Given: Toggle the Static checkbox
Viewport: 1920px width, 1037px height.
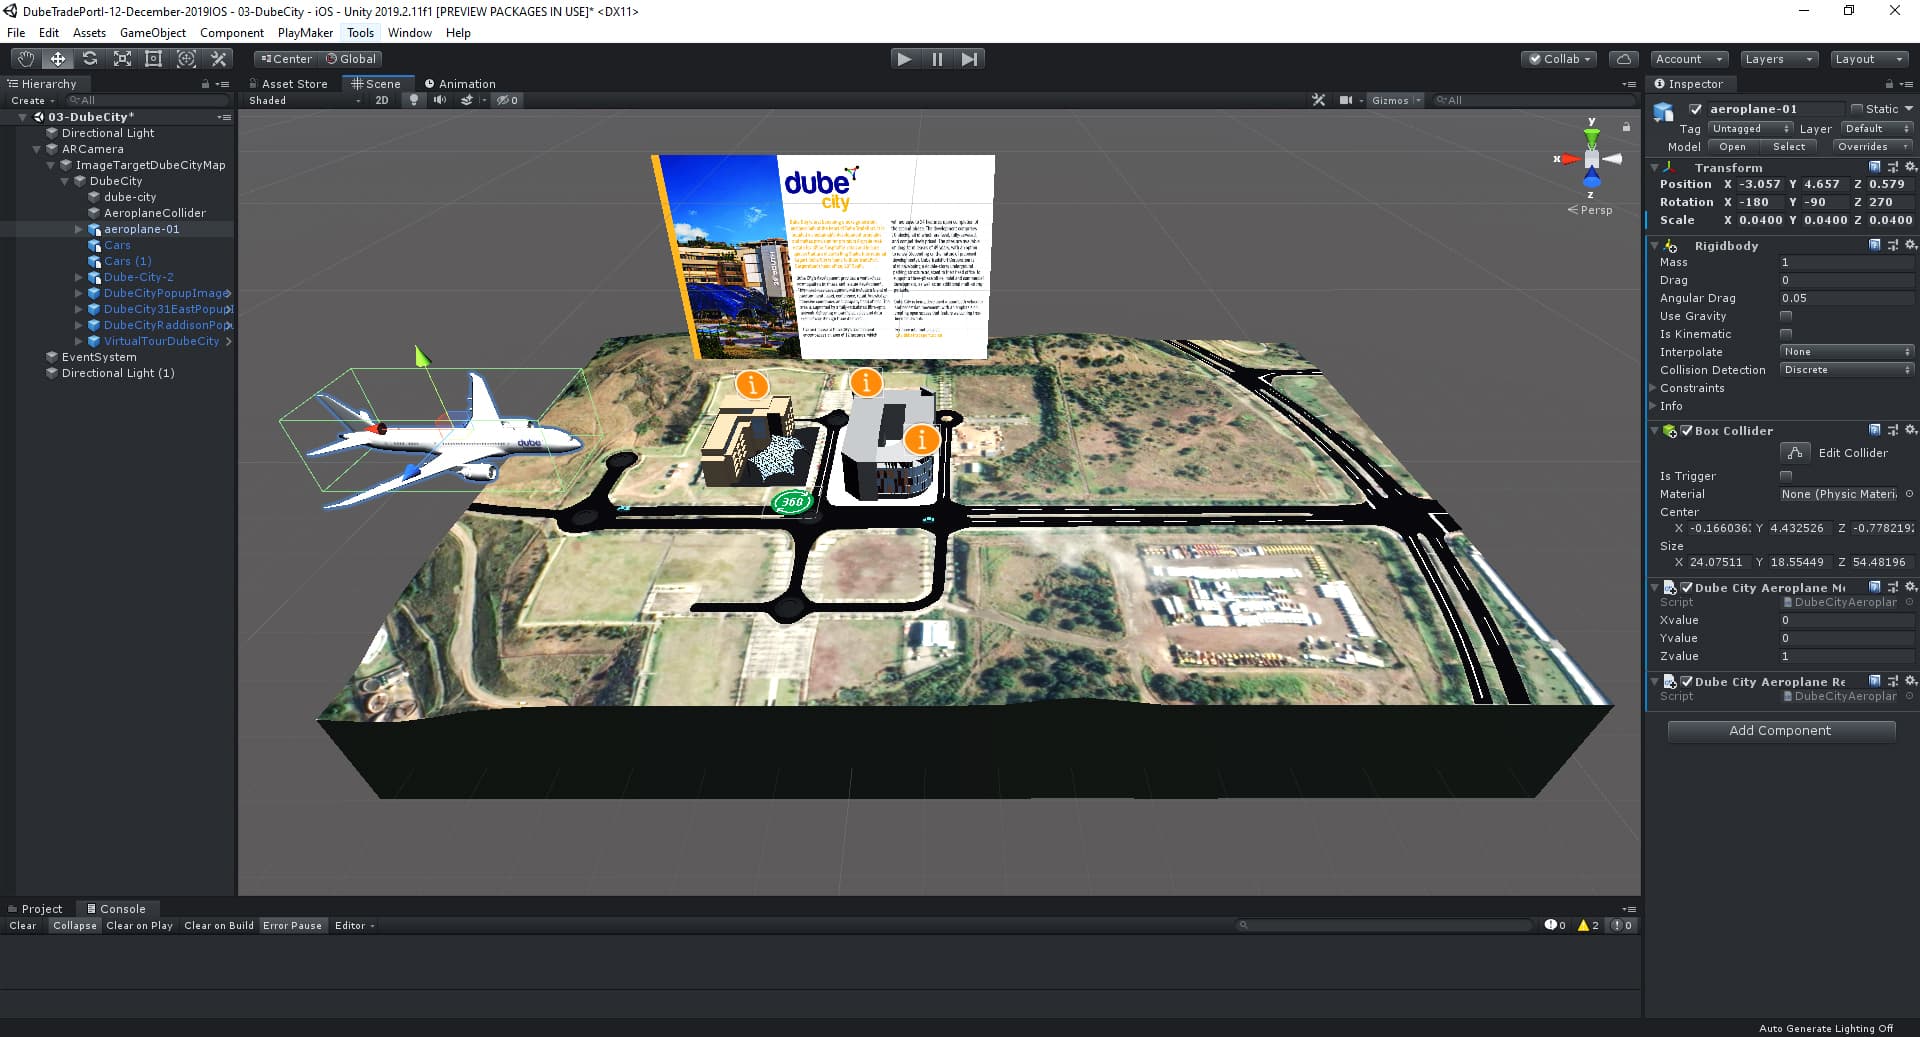Looking at the screenshot, I should (1857, 109).
